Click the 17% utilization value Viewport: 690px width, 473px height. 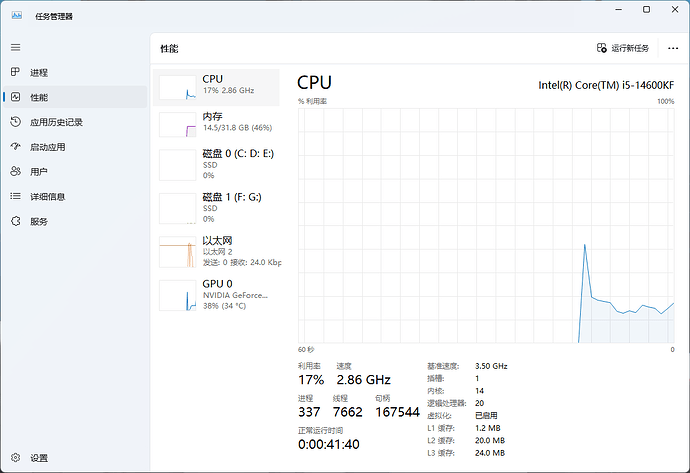311,380
